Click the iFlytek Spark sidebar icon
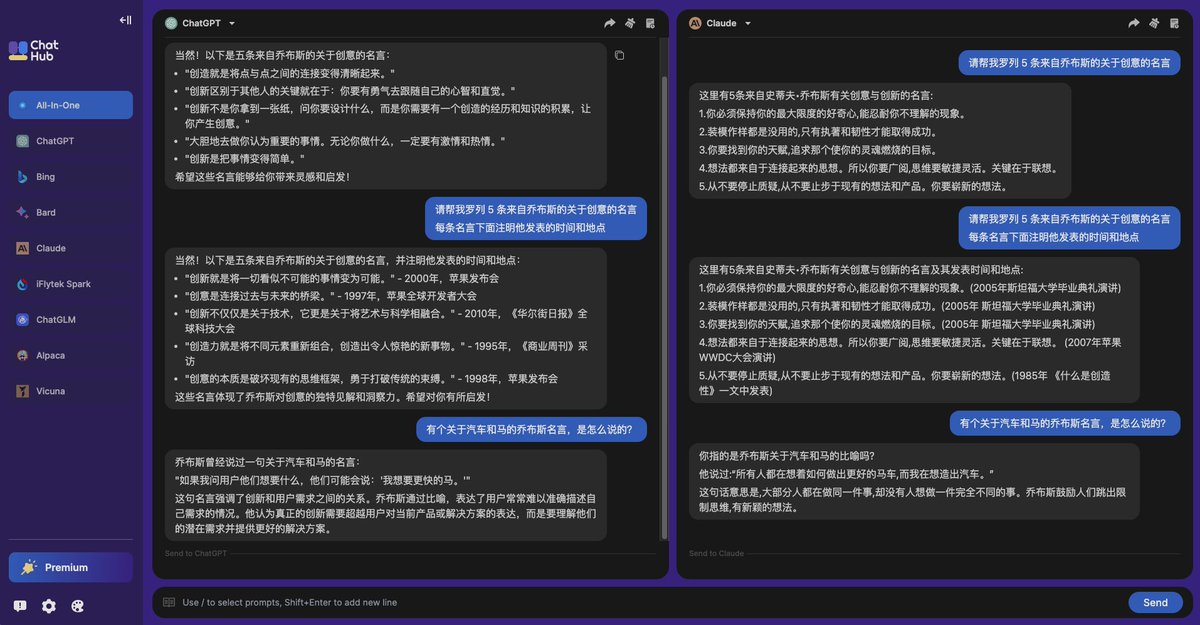 click(x=22, y=284)
